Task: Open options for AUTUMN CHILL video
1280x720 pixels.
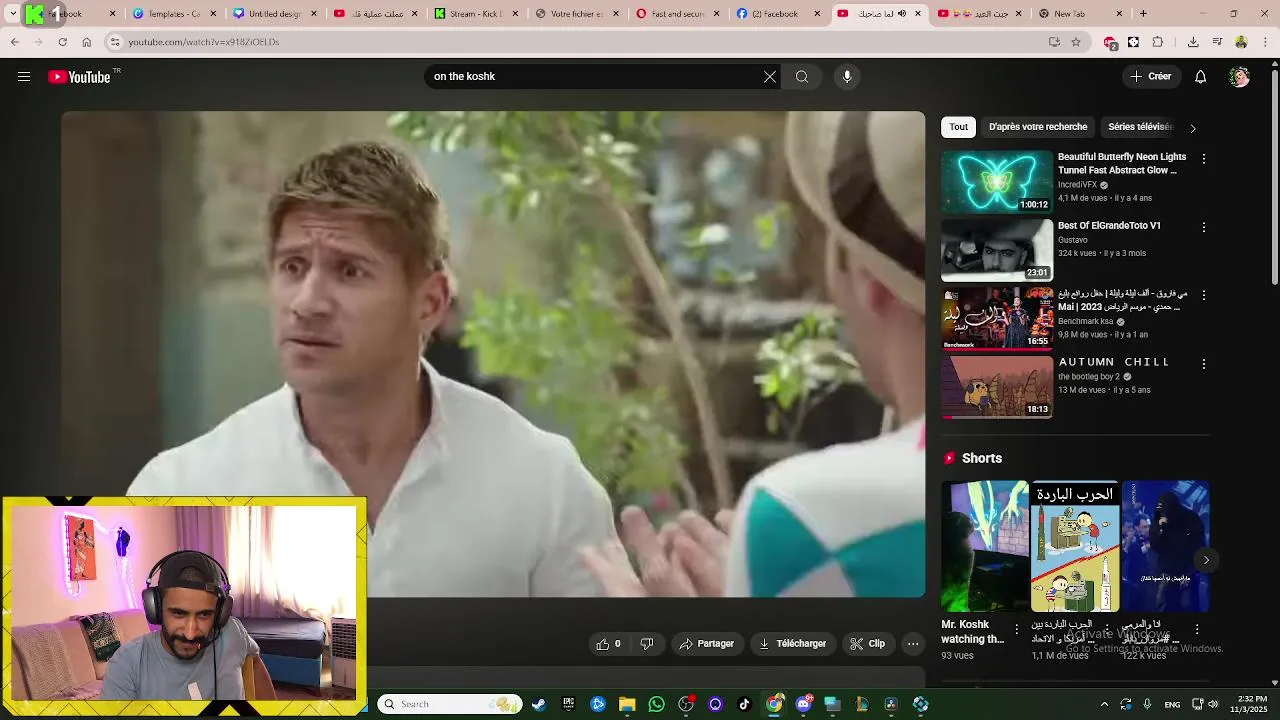Action: point(1204,364)
